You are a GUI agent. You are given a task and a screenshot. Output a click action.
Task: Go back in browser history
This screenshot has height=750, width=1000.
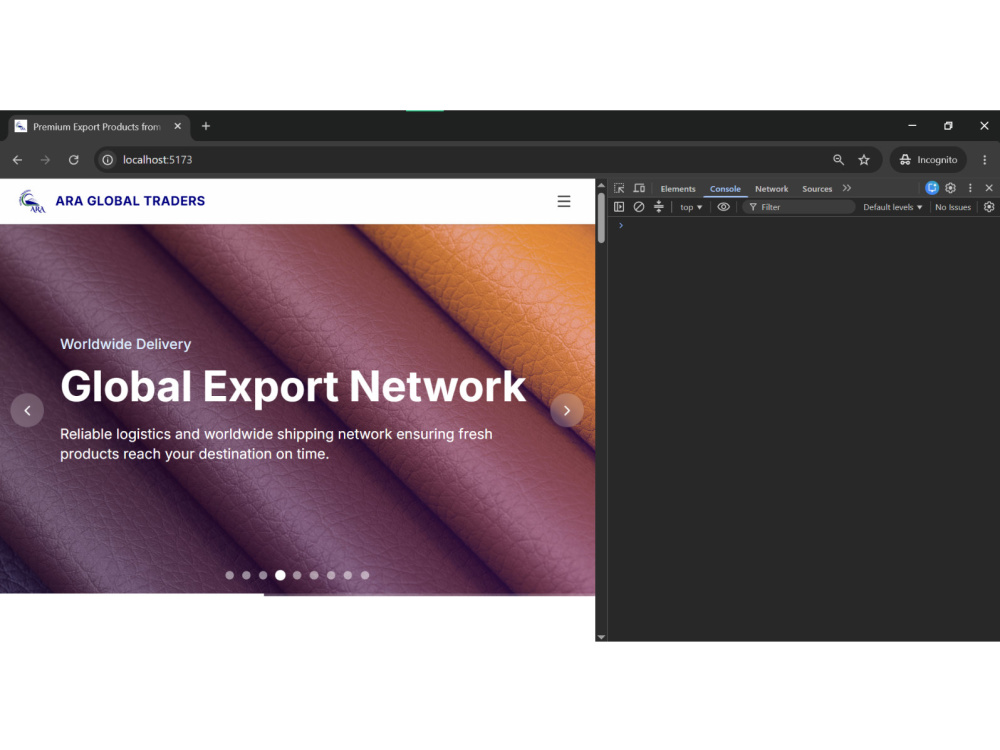[17, 160]
